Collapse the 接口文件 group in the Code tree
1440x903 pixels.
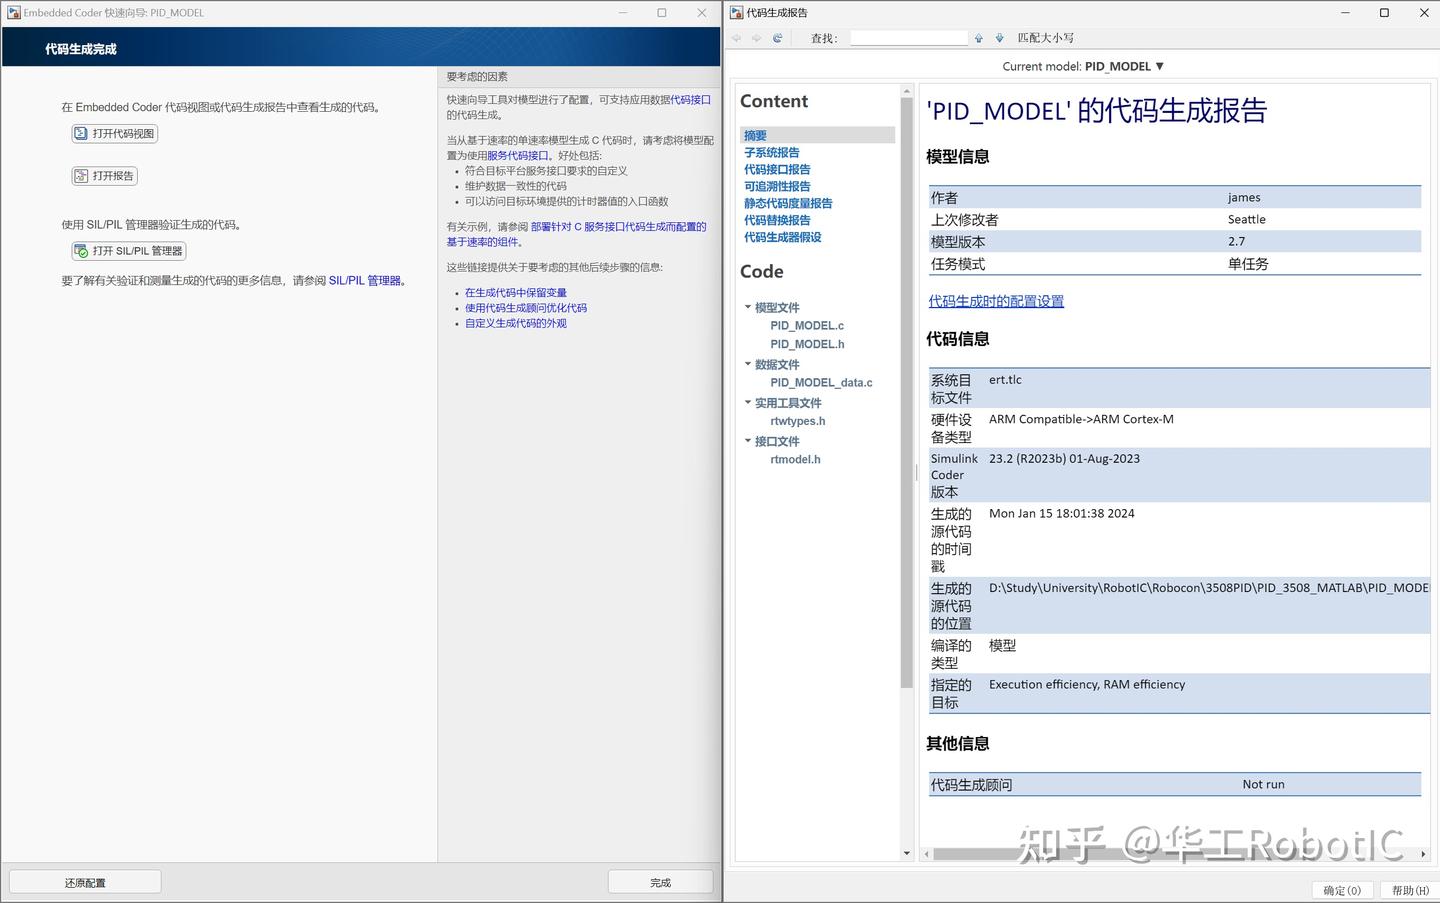[x=747, y=440]
